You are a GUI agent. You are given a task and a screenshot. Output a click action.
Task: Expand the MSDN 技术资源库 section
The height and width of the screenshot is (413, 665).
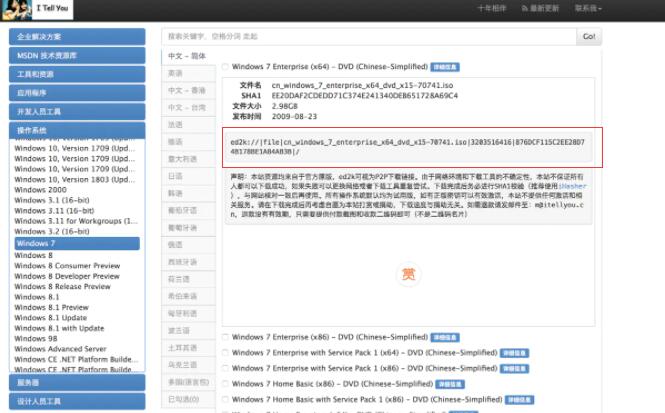click(76, 55)
